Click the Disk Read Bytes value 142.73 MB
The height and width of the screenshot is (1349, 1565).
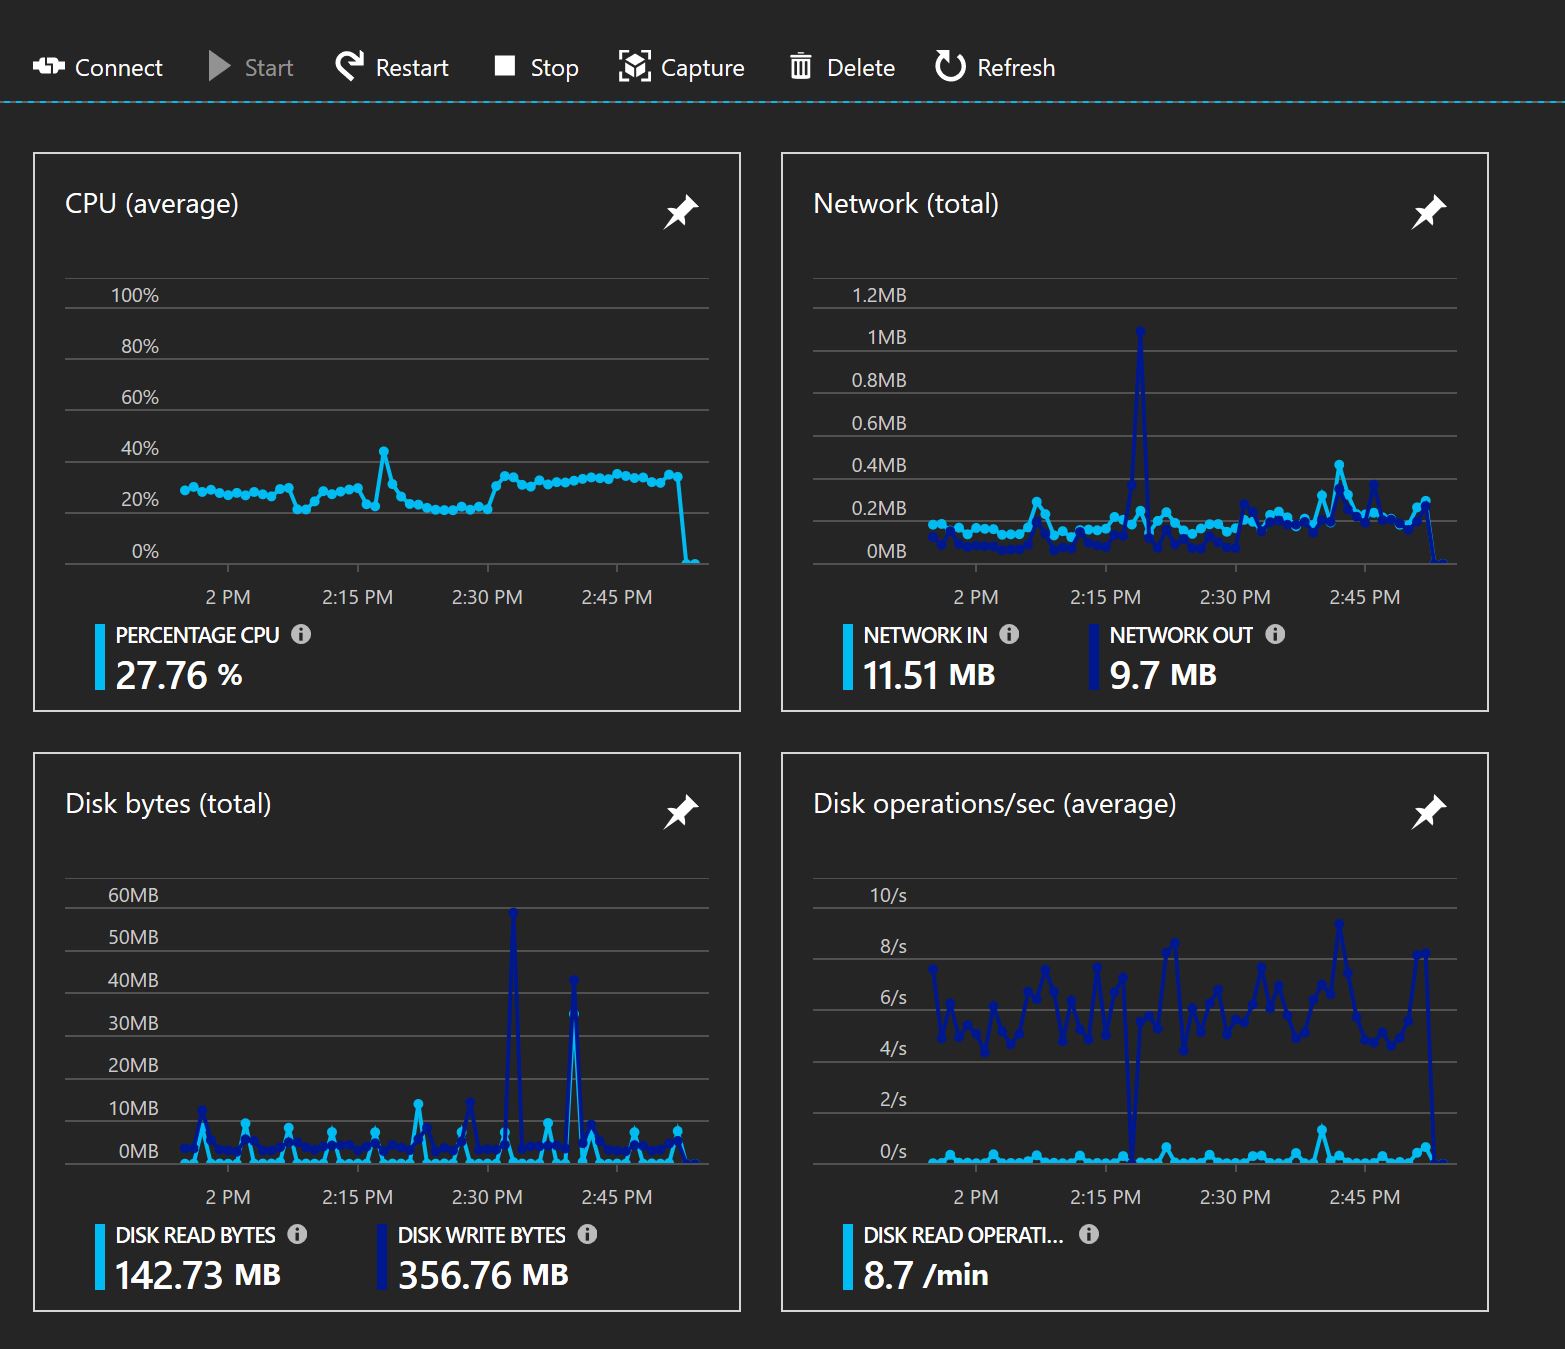click(198, 1275)
